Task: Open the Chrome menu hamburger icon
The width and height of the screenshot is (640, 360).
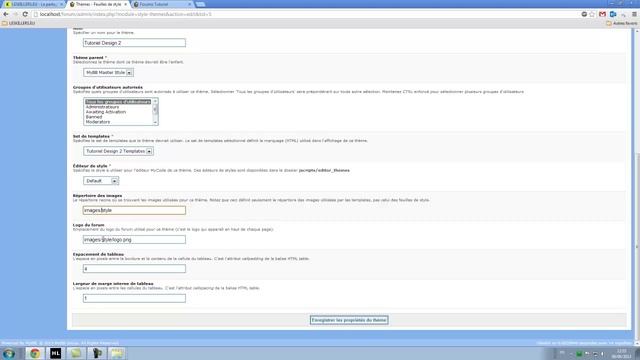Action: [634, 14]
